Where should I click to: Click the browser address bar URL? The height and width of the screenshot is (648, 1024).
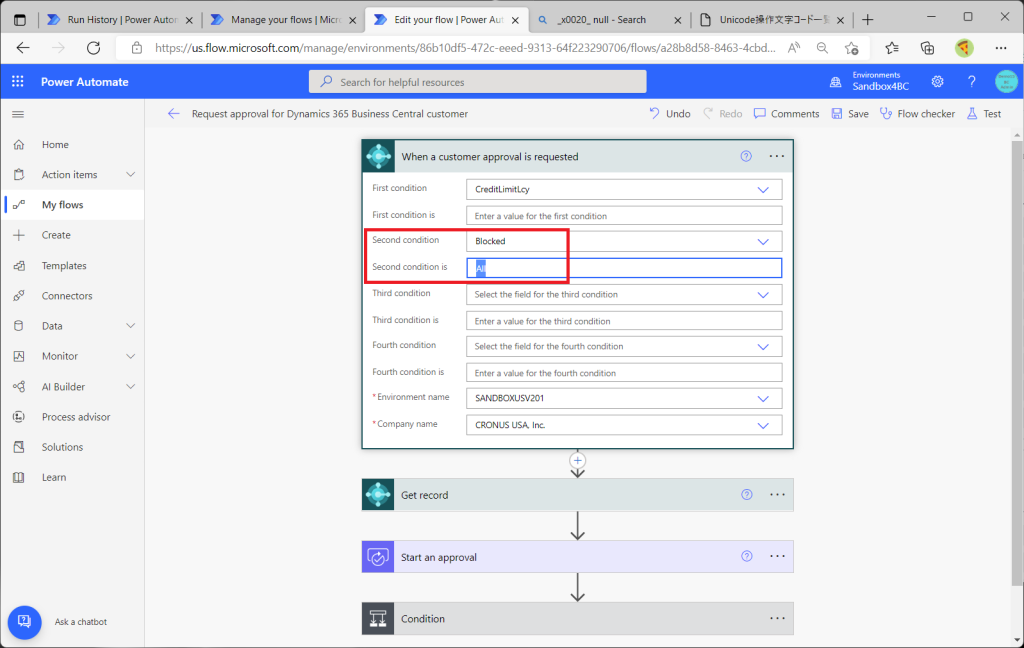click(464, 48)
